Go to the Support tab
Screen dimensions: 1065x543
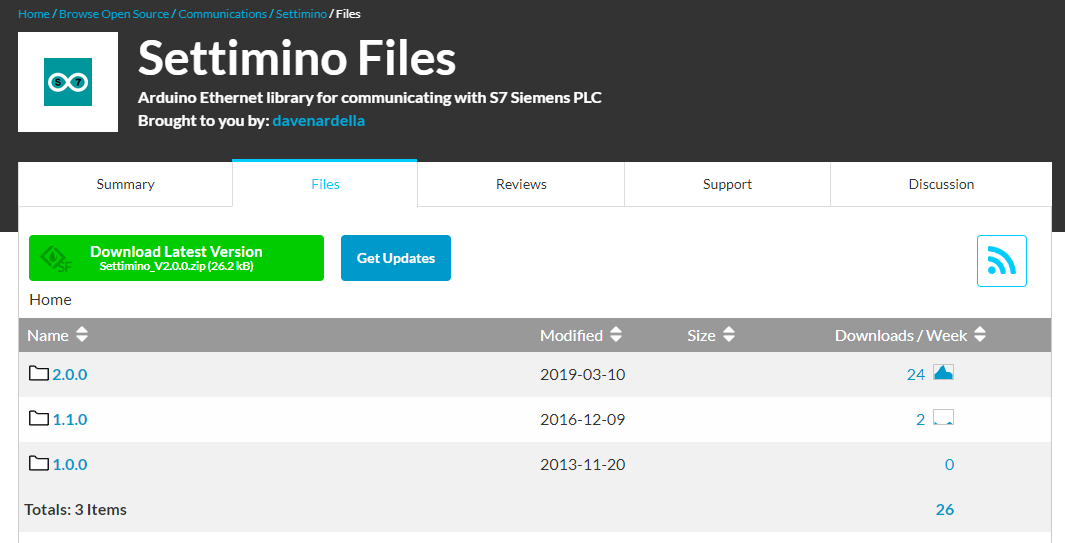[x=727, y=184]
